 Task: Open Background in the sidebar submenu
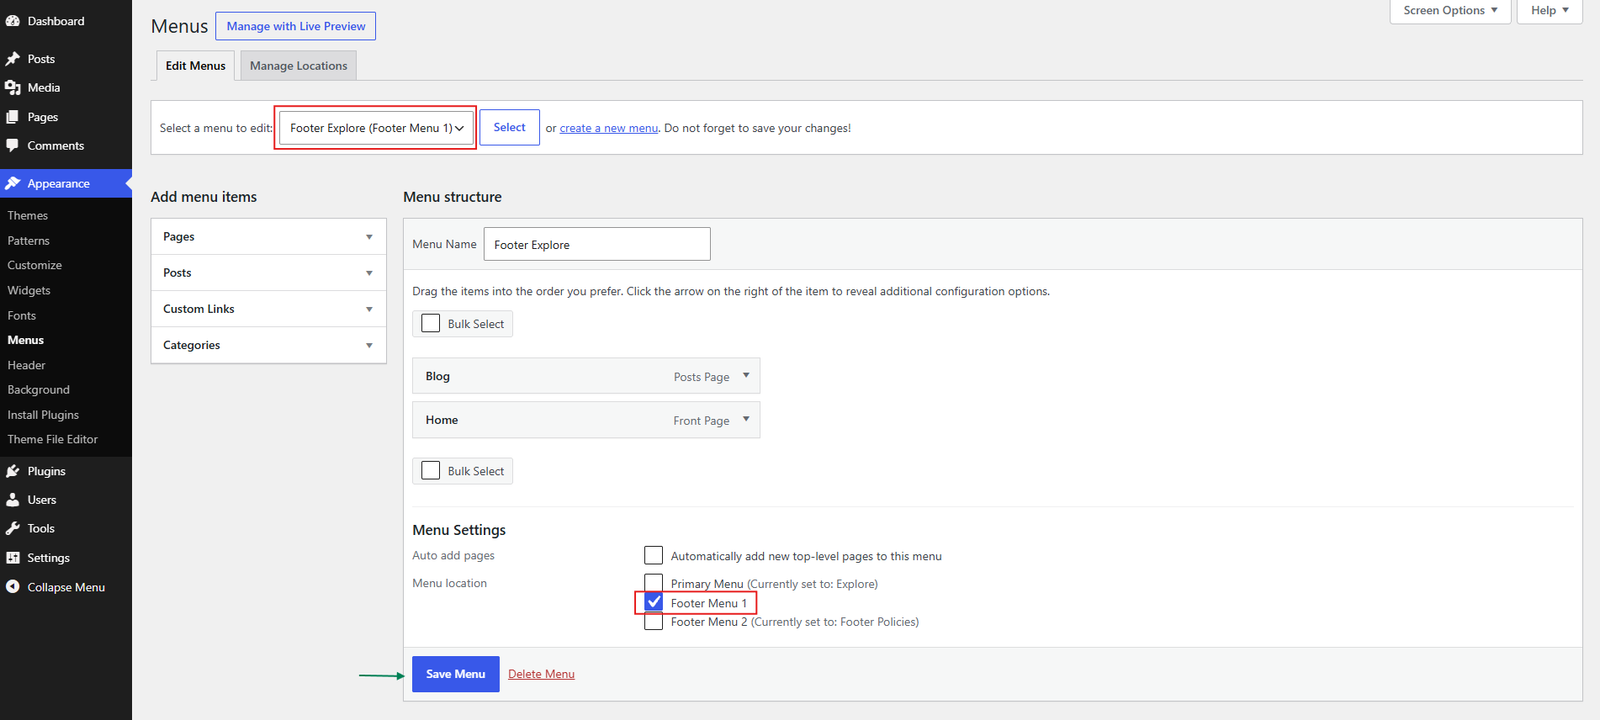pyautogui.click(x=39, y=390)
